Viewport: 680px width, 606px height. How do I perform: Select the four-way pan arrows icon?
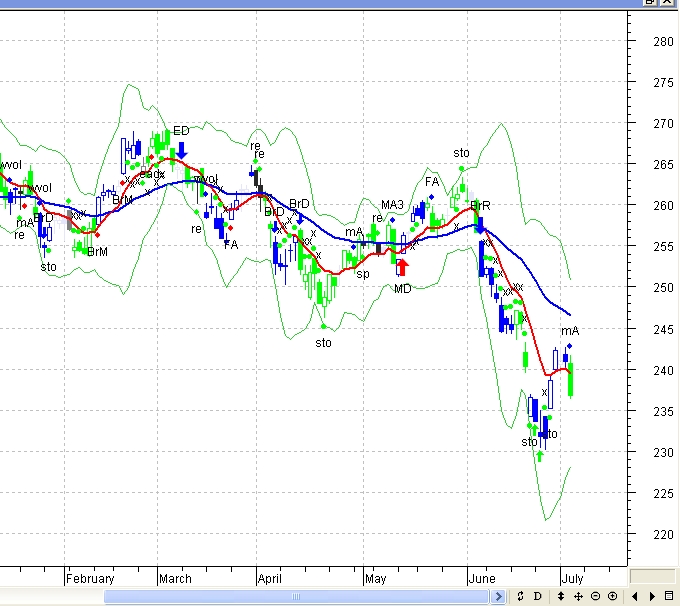click(x=578, y=597)
